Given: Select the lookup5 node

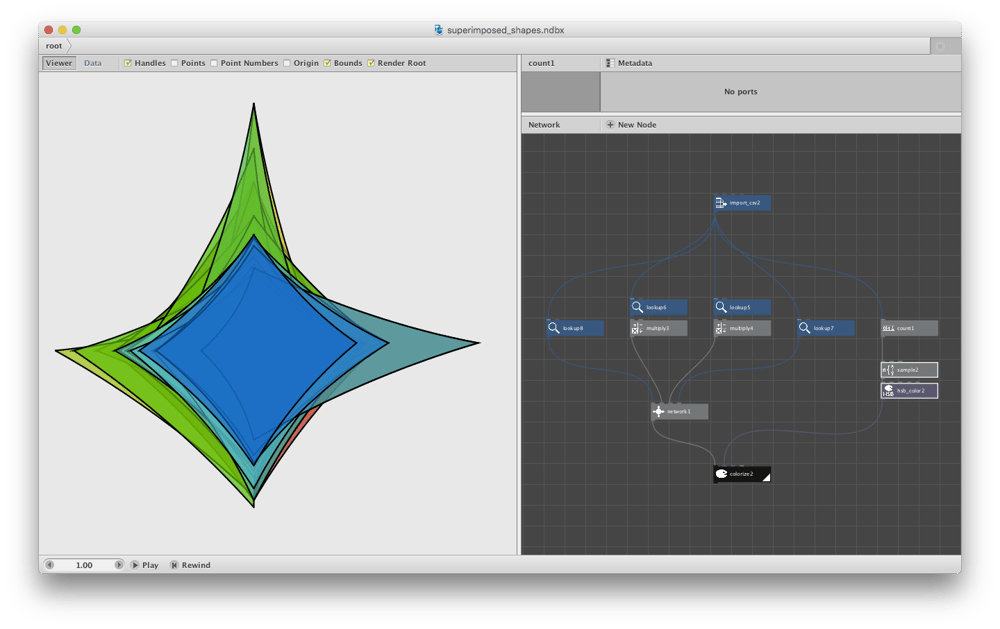Looking at the screenshot, I should (x=742, y=307).
